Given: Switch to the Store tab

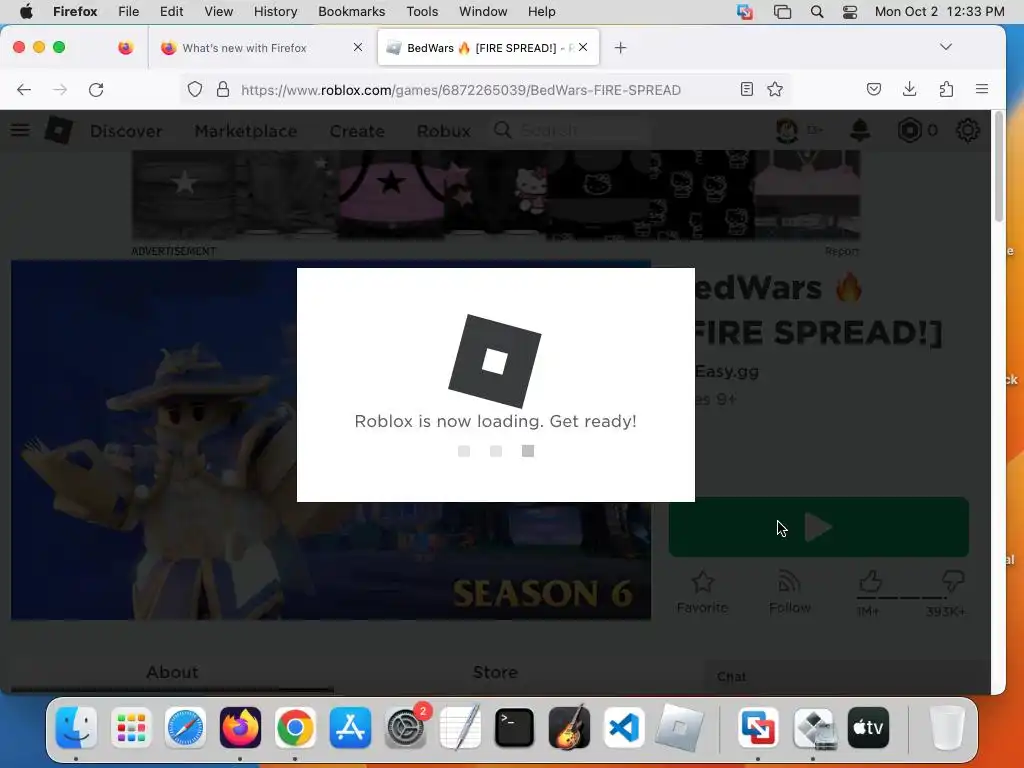Looking at the screenshot, I should pos(495,673).
